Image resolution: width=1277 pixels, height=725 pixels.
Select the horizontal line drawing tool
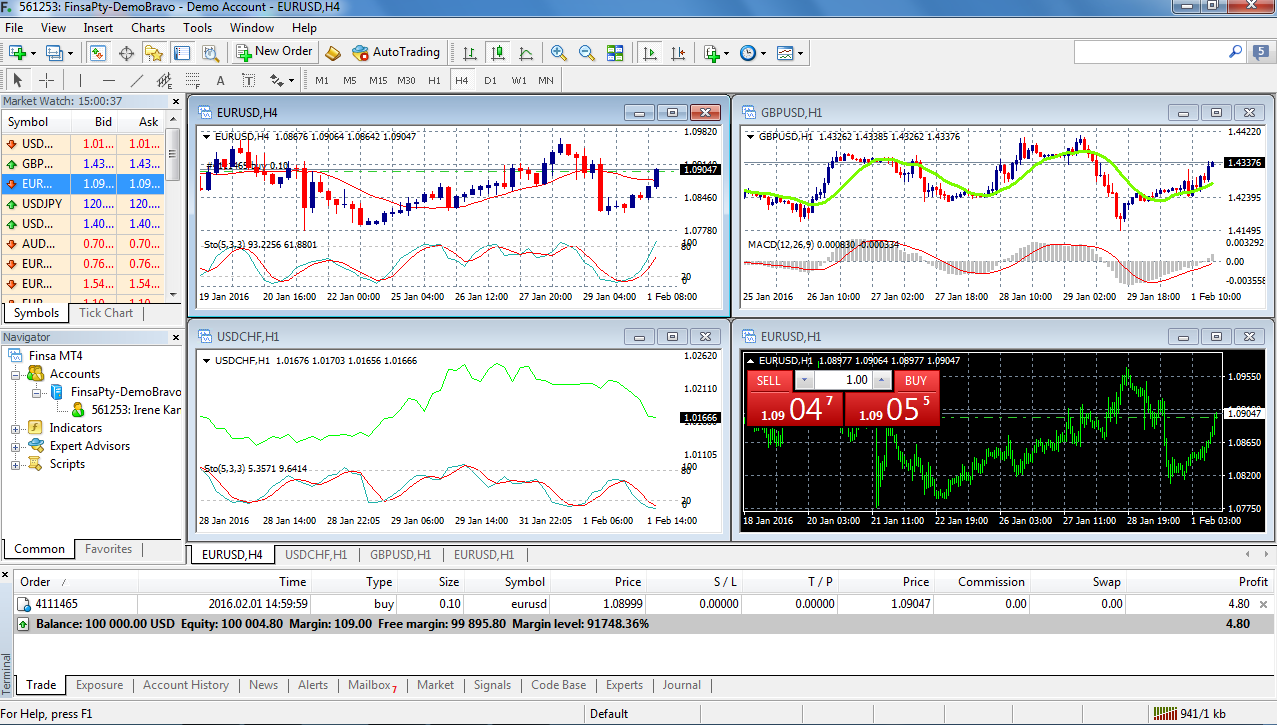click(110, 80)
